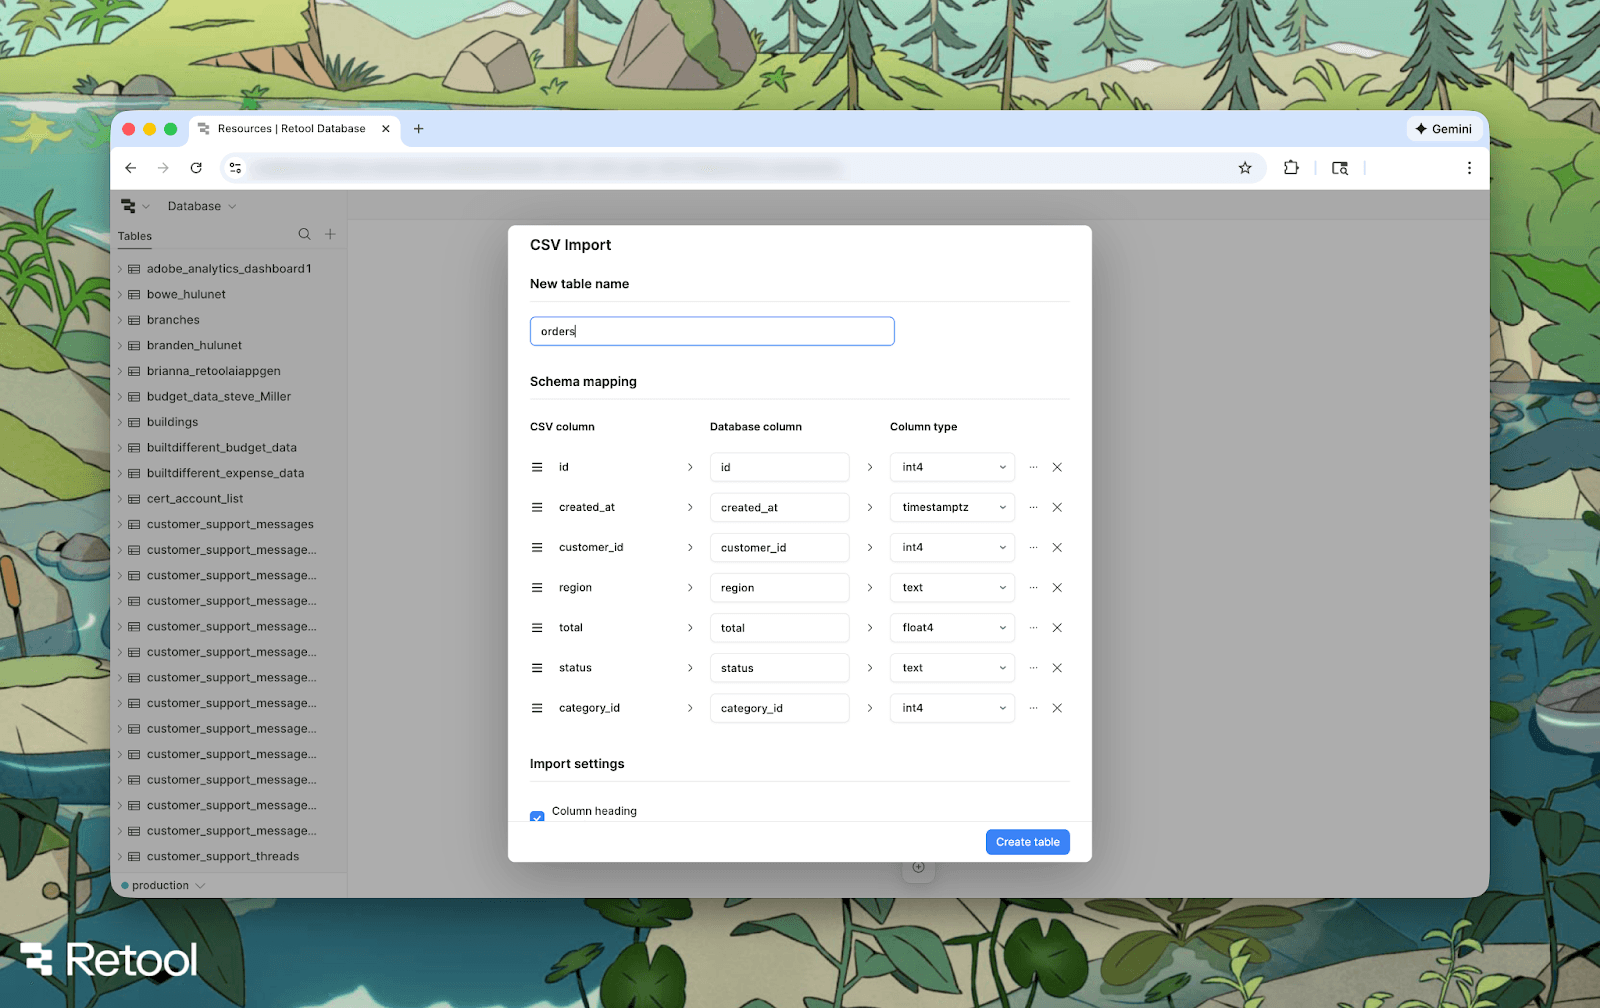
Task: Select the Tables tab in the sidebar
Action: point(134,236)
